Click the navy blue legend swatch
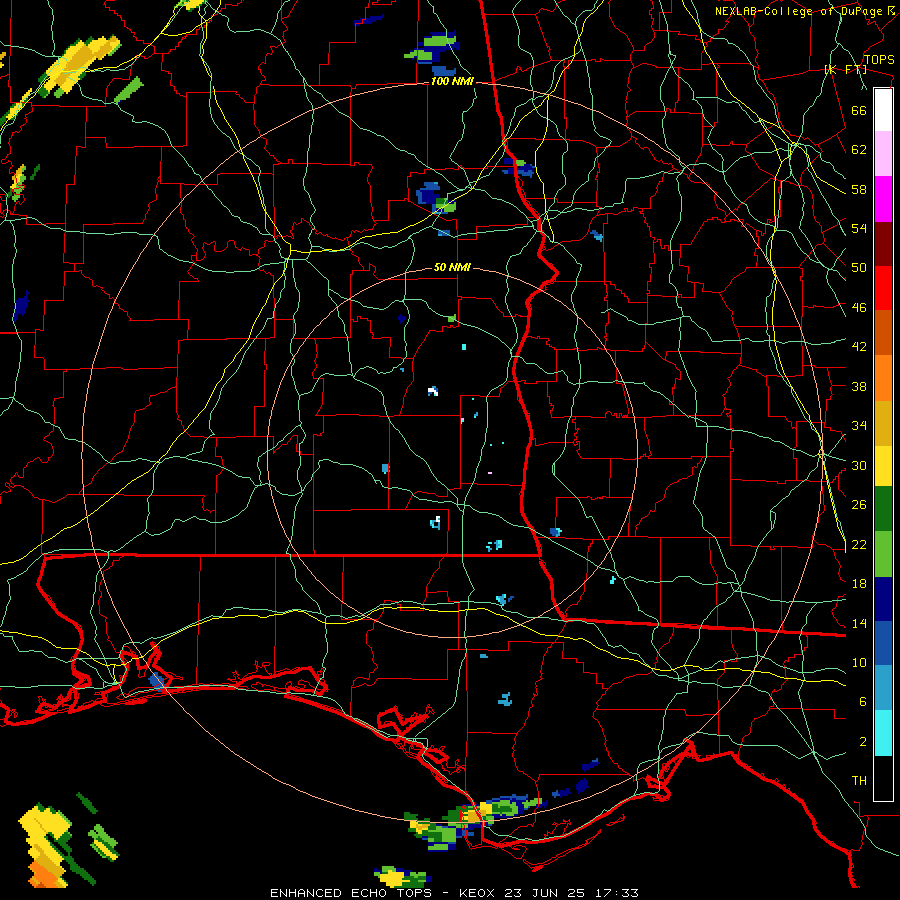 click(x=883, y=599)
